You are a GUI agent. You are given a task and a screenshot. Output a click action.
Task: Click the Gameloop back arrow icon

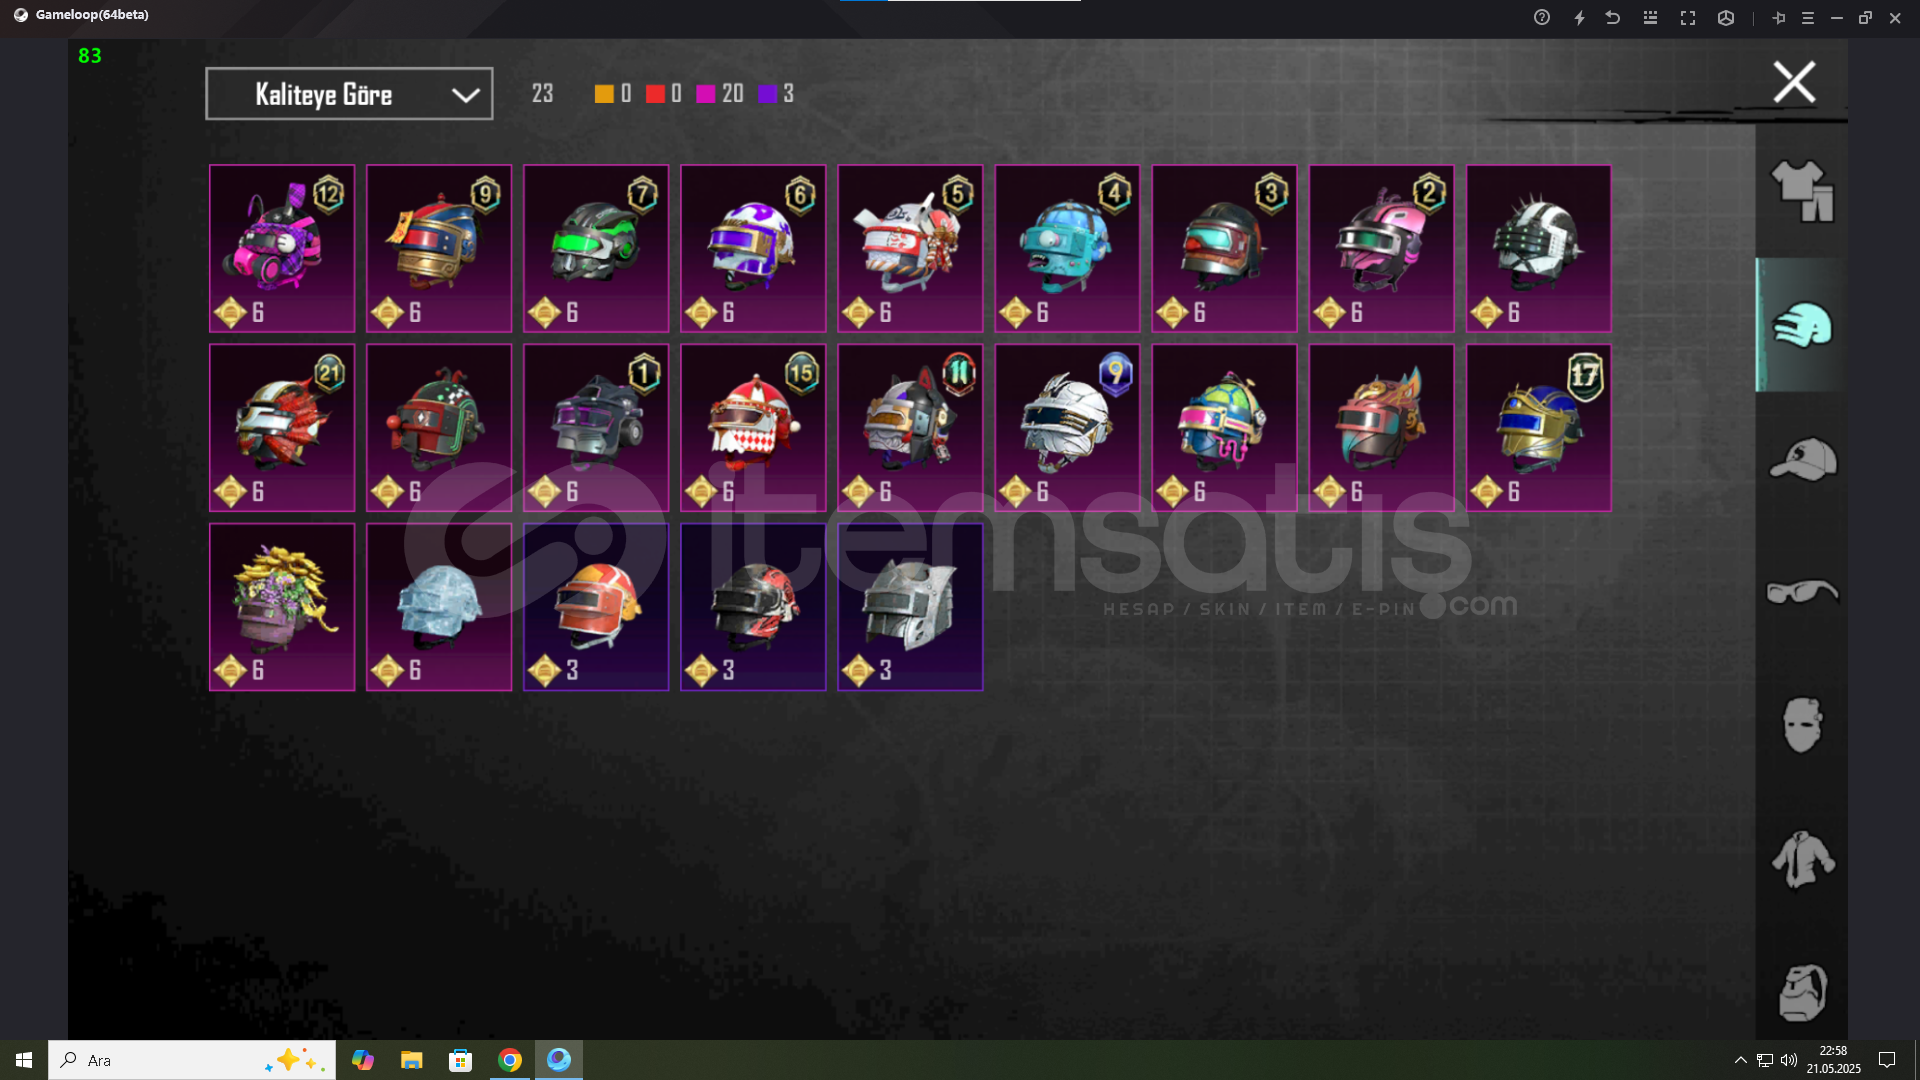click(x=1613, y=17)
